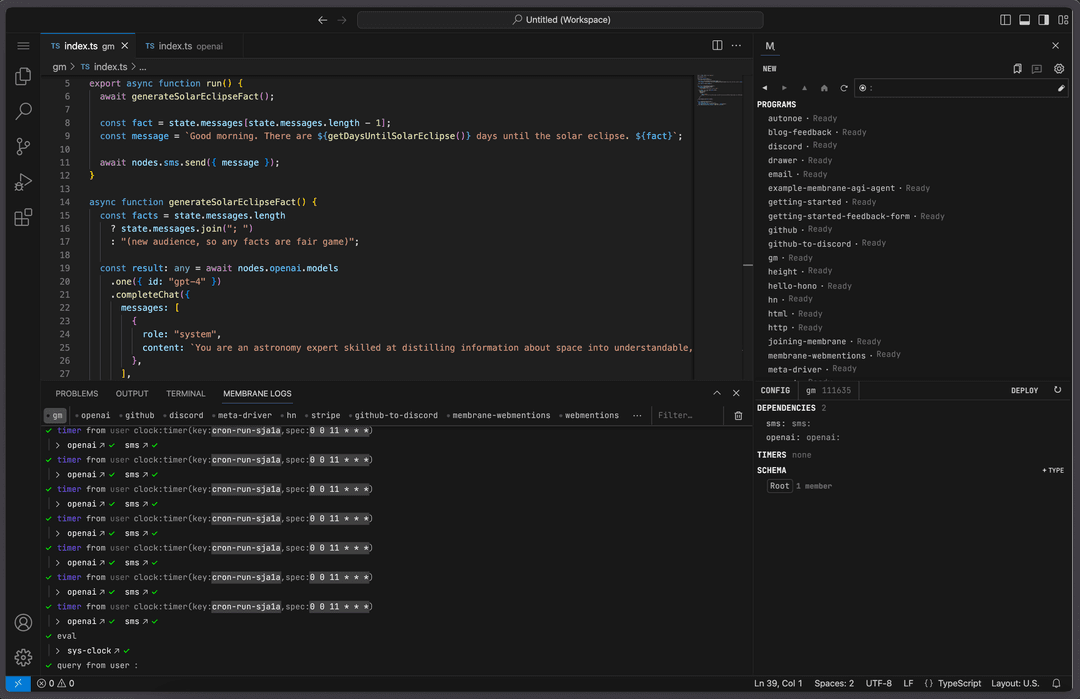Collapse the Membrane Logs panel
The image size is (1080, 699).
pyautogui.click(x=717, y=392)
